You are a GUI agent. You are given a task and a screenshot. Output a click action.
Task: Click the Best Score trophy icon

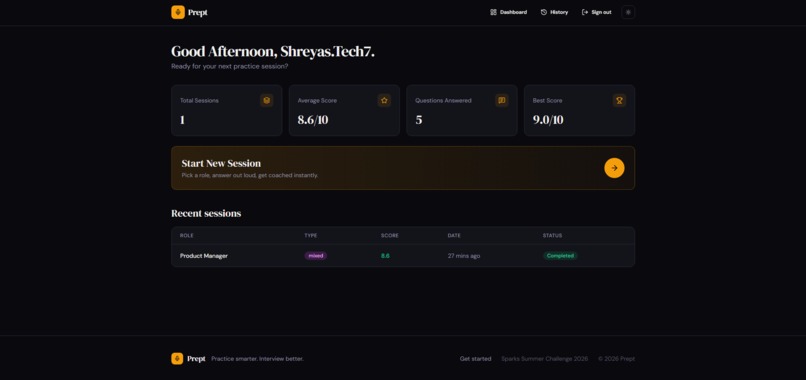619,100
